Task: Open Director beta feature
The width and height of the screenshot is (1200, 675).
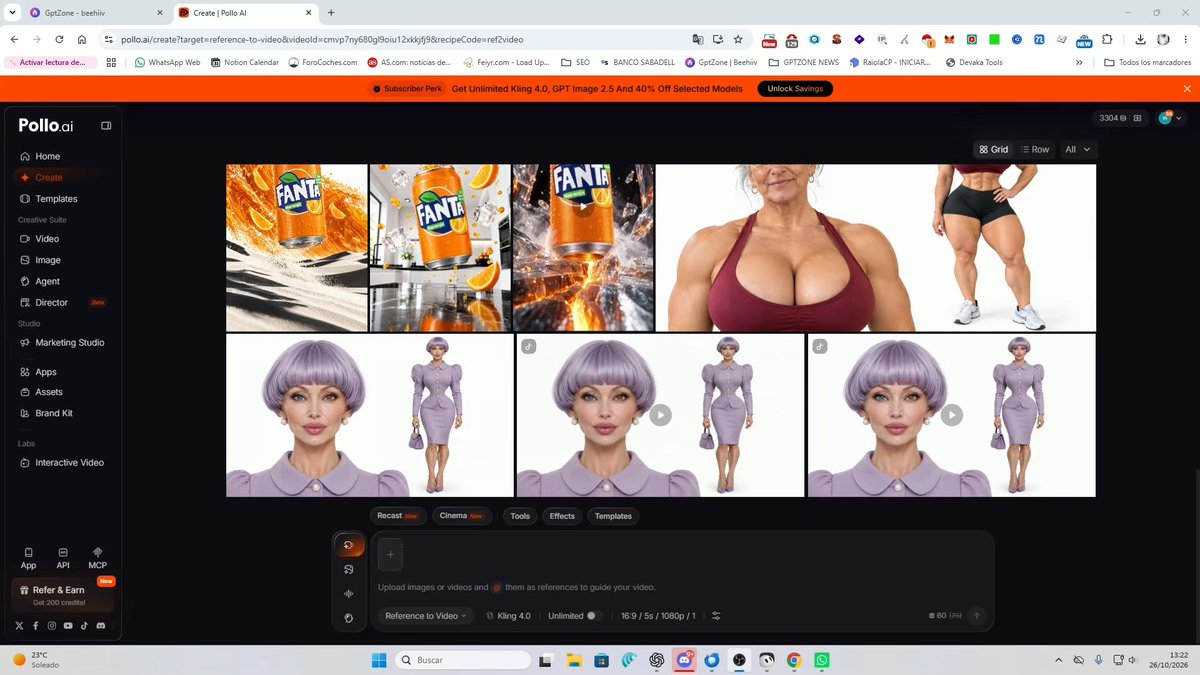Action: coord(61,303)
